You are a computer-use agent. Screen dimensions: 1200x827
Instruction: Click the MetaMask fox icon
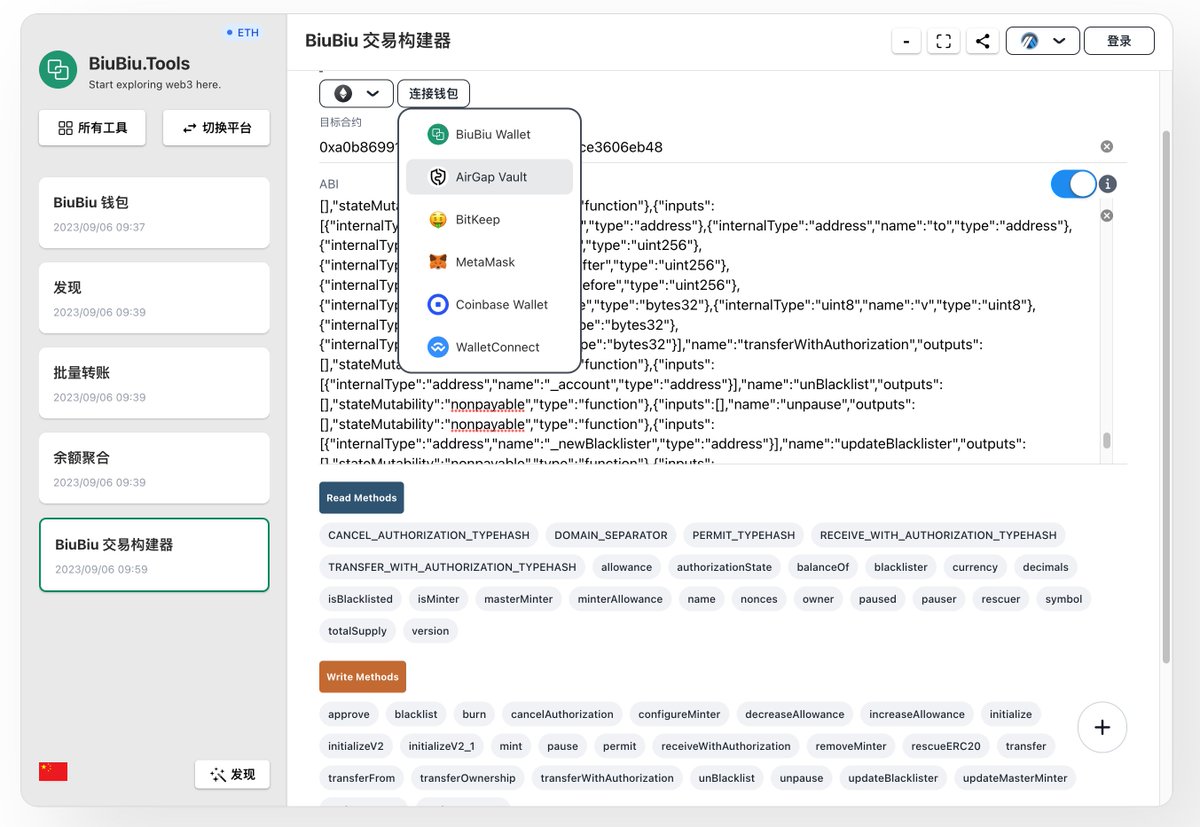[x=438, y=262]
